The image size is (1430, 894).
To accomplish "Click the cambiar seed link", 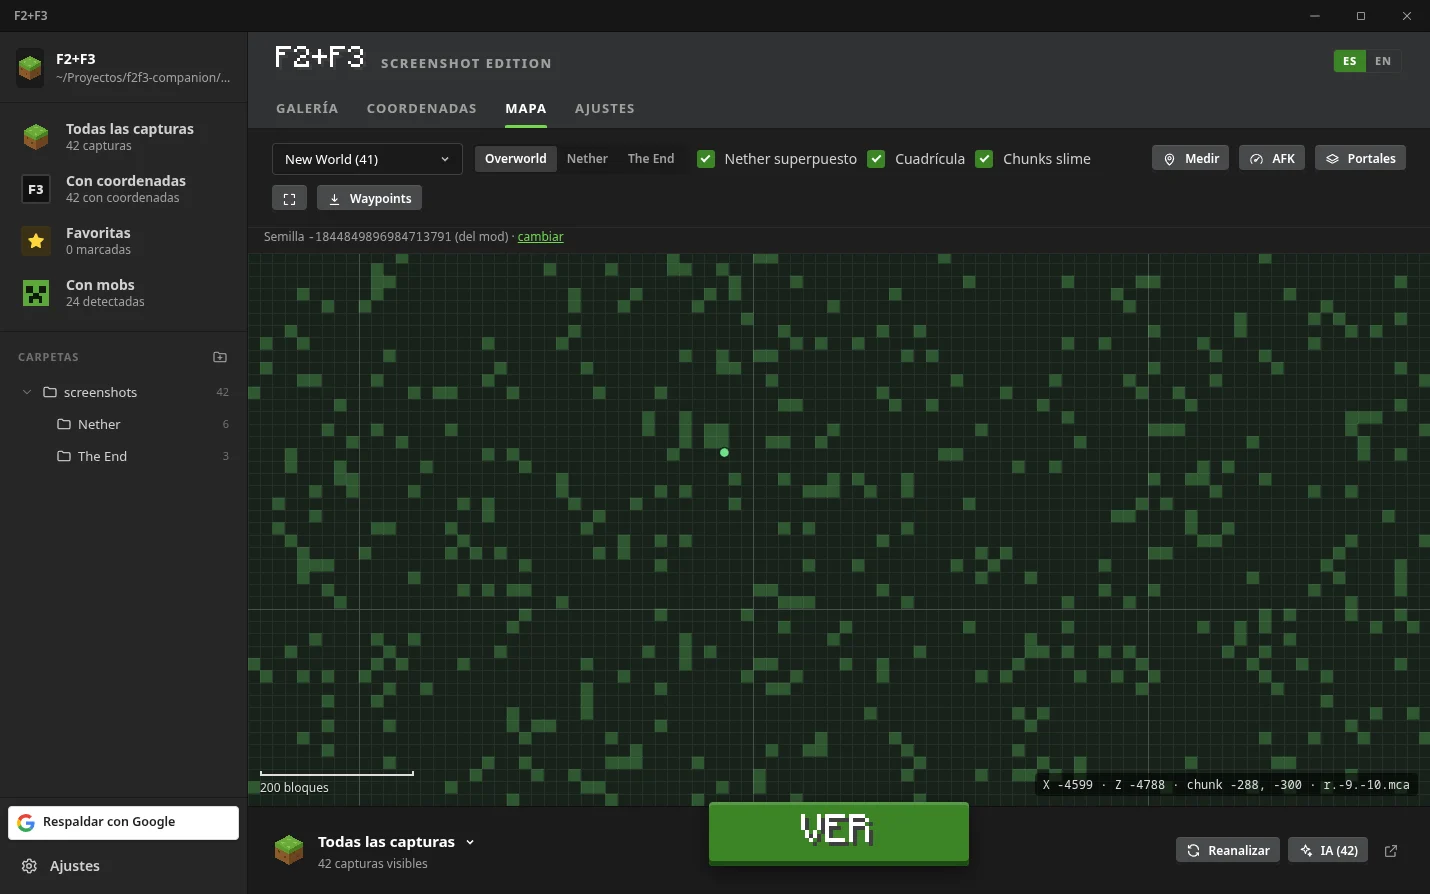I will click(541, 237).
